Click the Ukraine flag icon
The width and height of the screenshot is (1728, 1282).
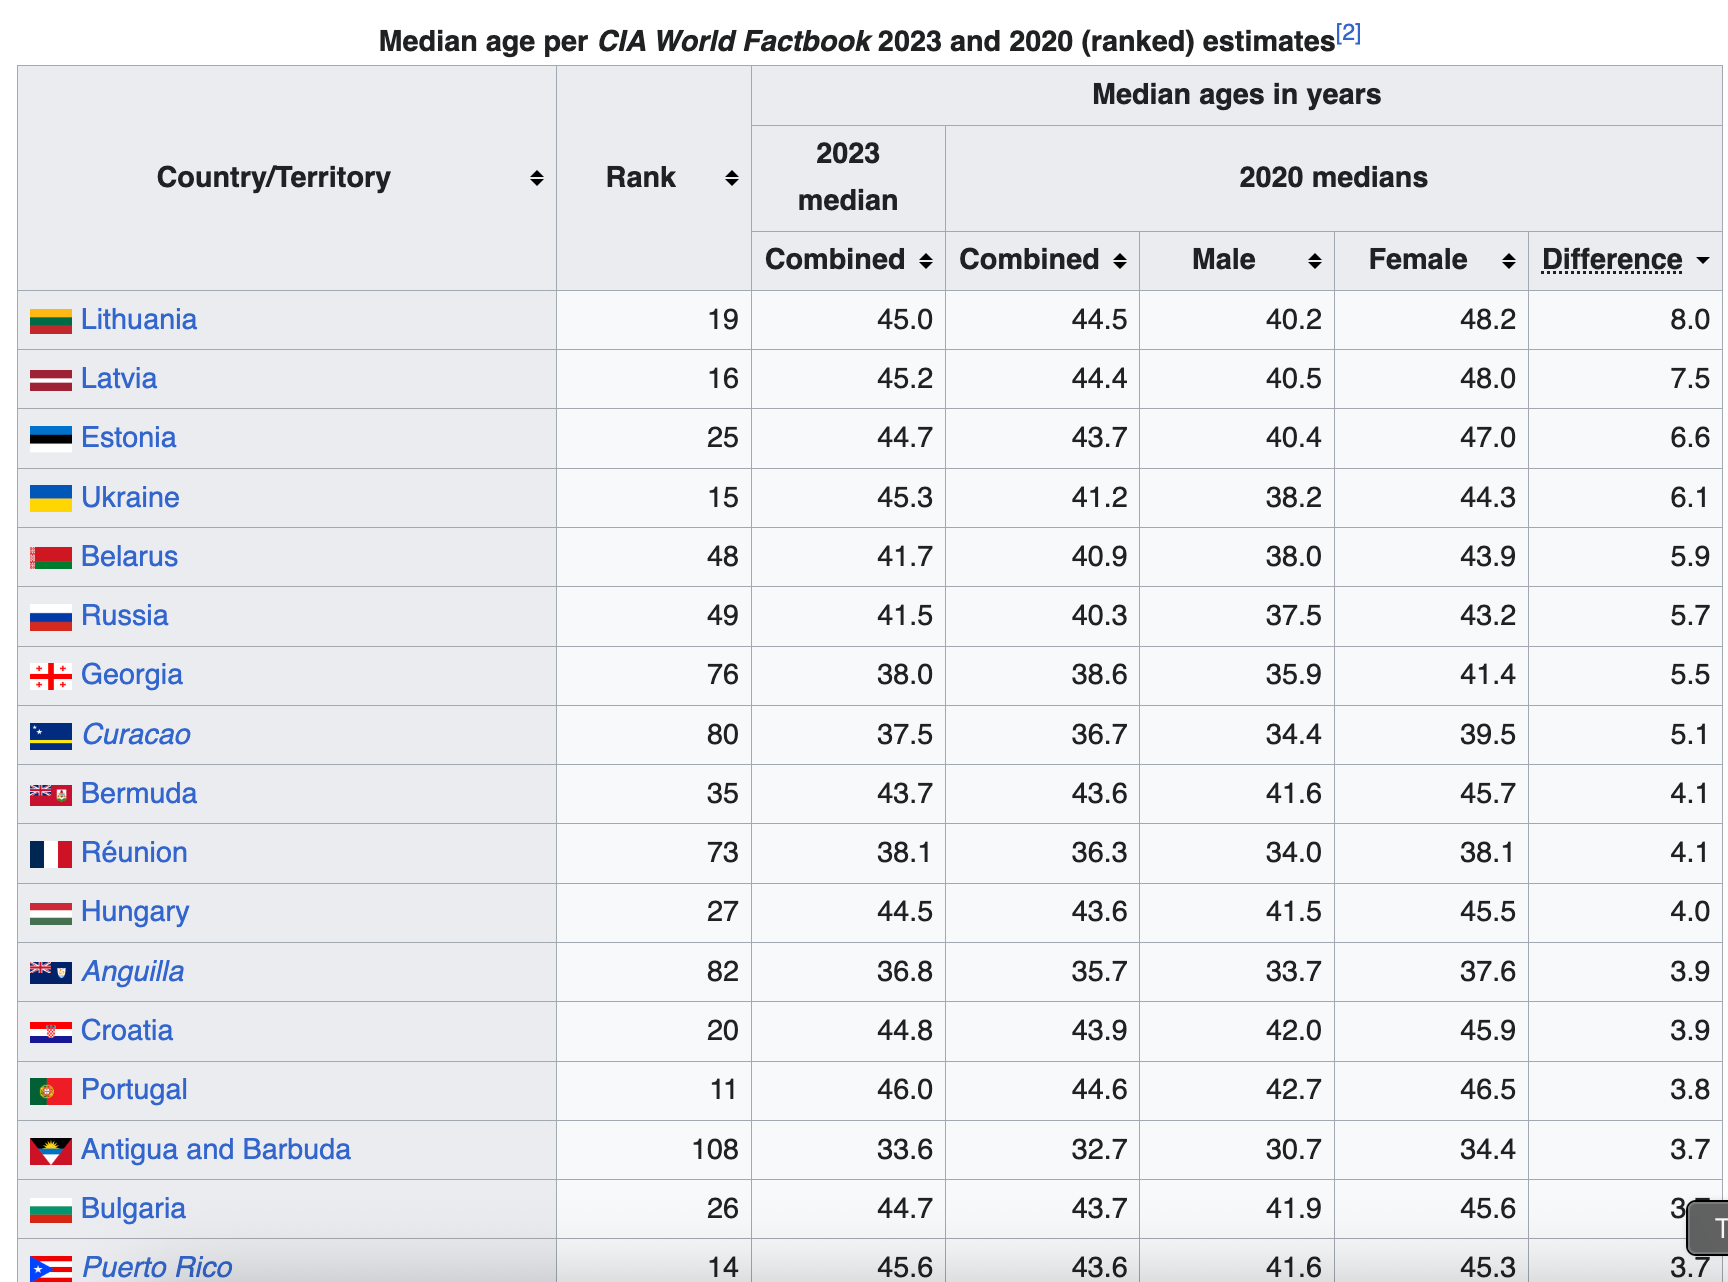point(50,498)
